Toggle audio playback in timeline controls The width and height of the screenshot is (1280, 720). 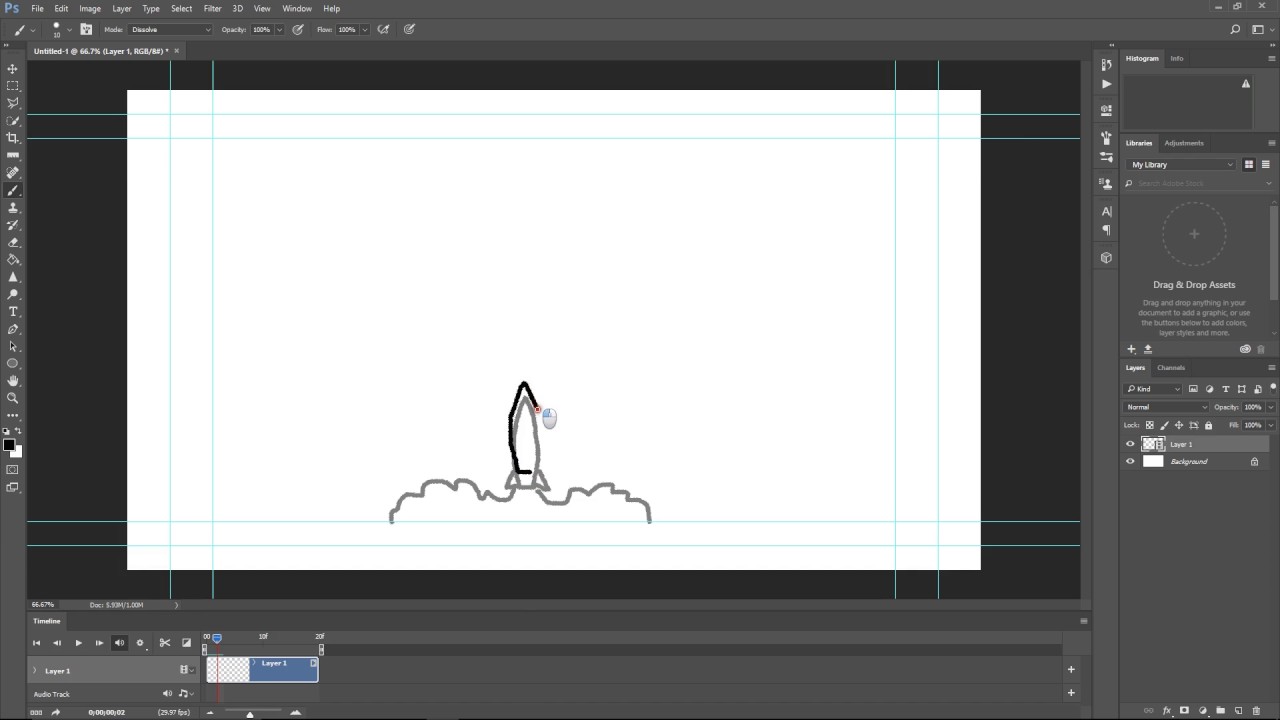pyautogui.click(x=119, y=643)
